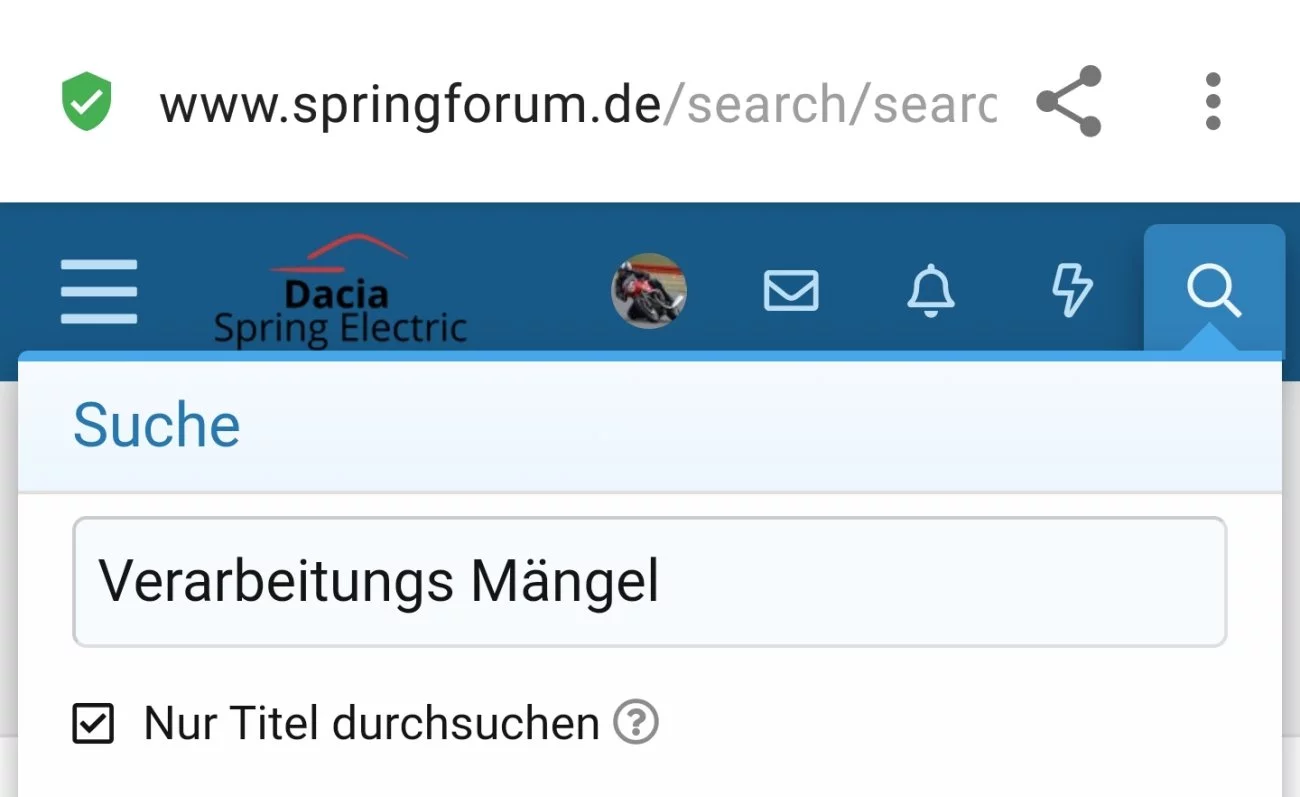The height and width of the screenshot is (797, 1300).
Task: Show notifications with the bell icon
Action: pyautogui.click(x=931, y=291)
